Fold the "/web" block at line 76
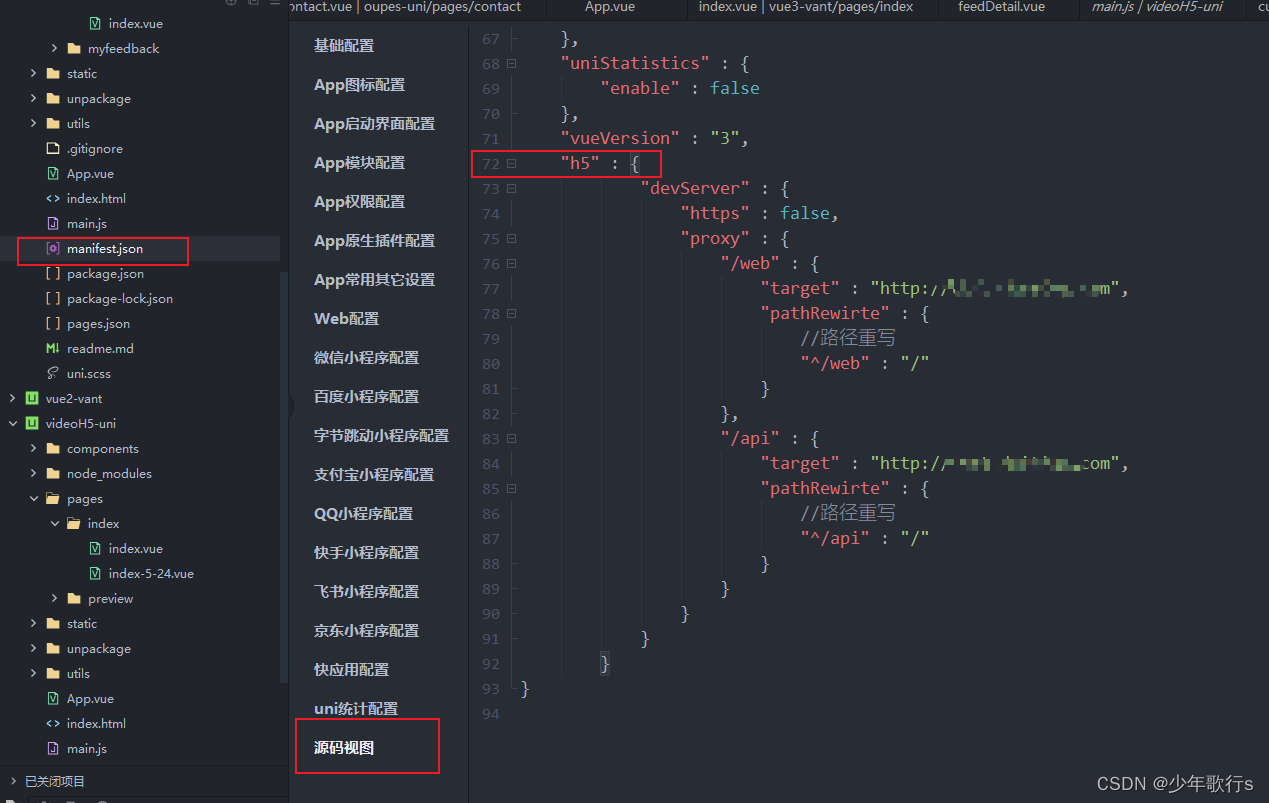Screen dimensions: 1269x803 tap(511, 263)
